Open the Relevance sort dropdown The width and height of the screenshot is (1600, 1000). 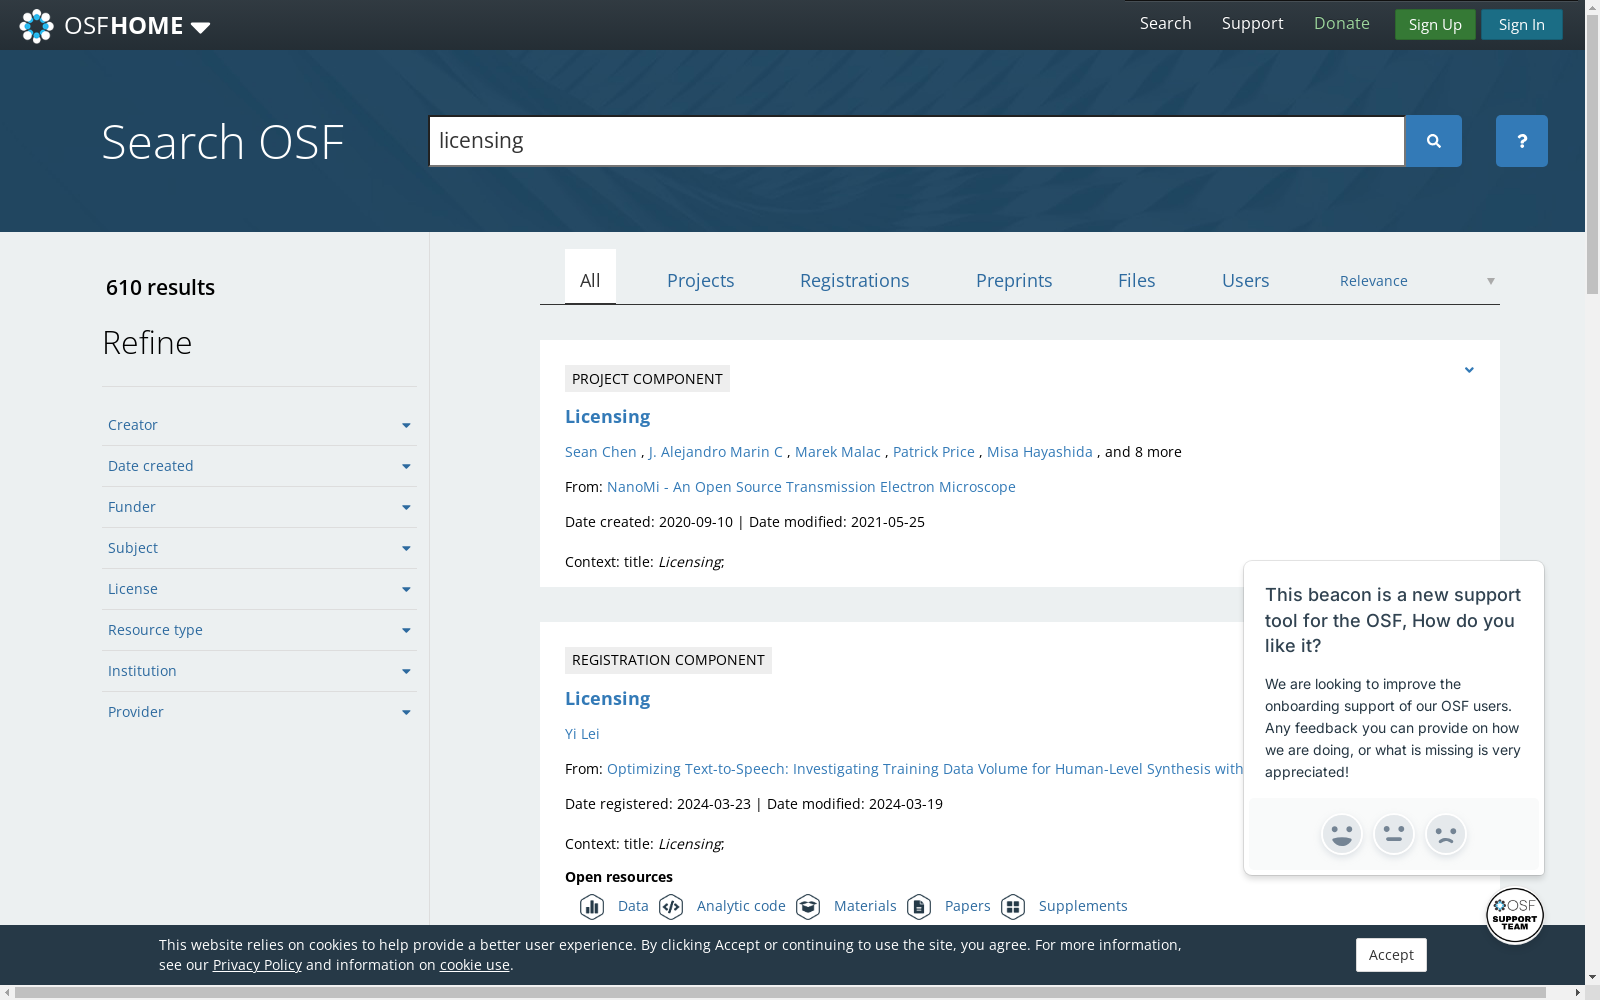[x=1418, y=281]
